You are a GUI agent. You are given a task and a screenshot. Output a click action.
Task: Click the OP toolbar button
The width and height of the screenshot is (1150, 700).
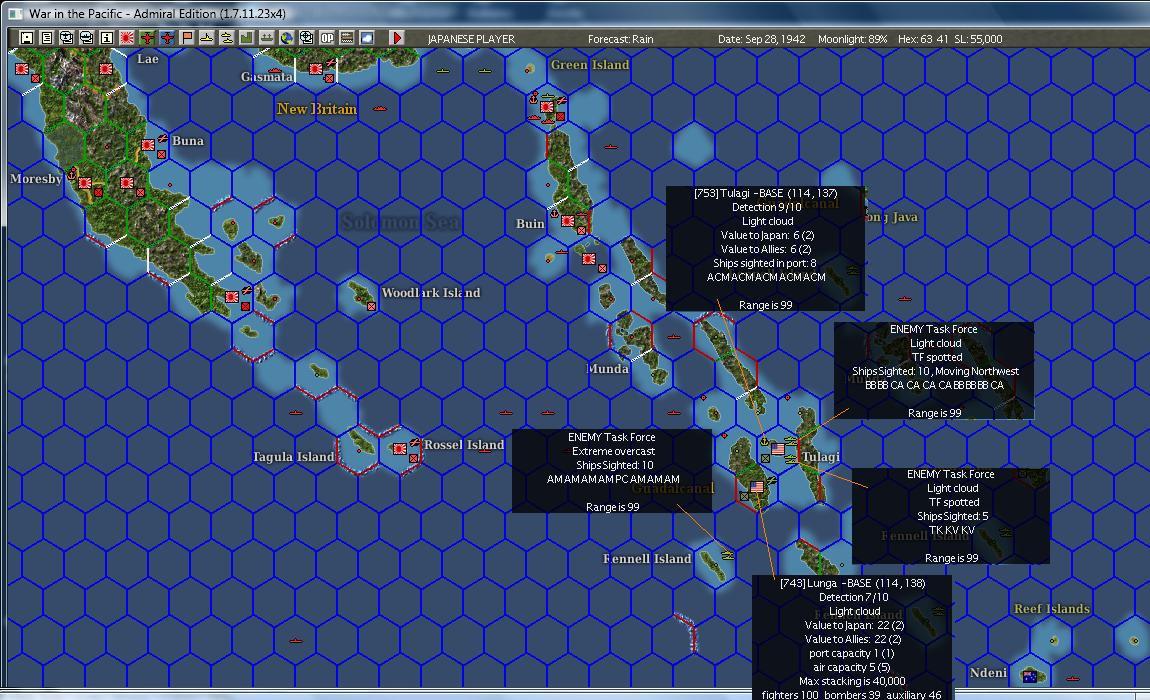(x=327, y=38)
